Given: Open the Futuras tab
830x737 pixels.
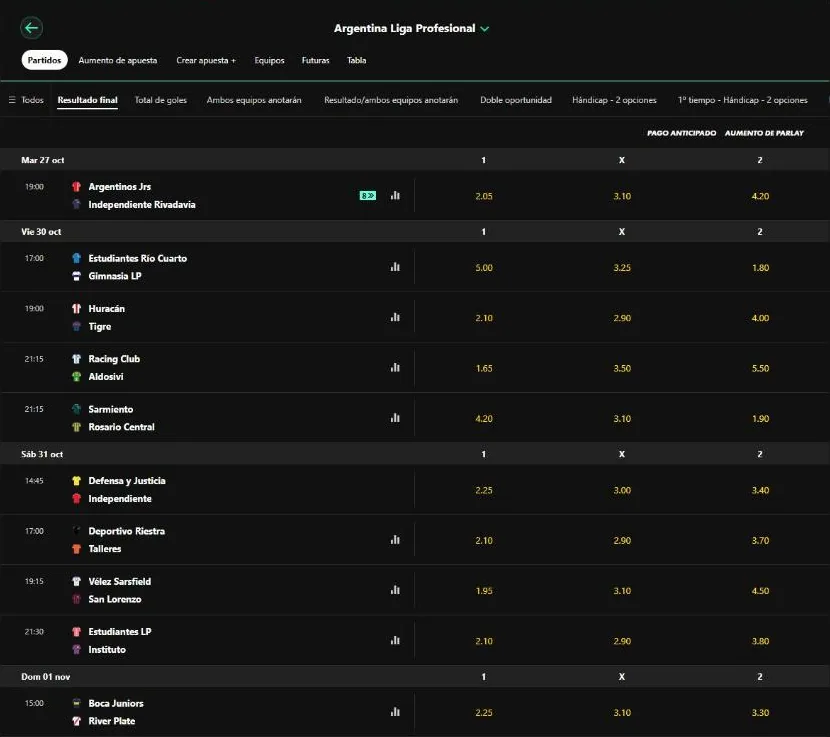Looking at the screenshot, I should point(315,60).
